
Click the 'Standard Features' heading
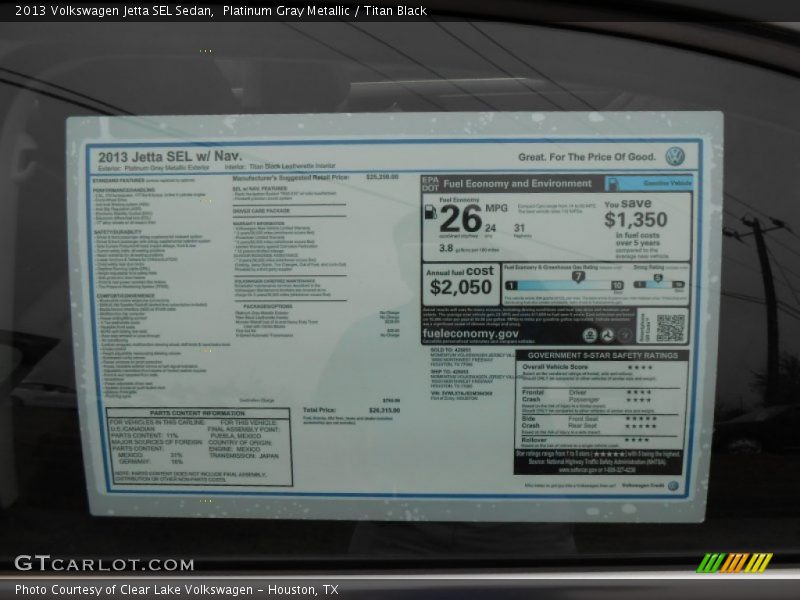pyautogui.click(x=118, y=181)
